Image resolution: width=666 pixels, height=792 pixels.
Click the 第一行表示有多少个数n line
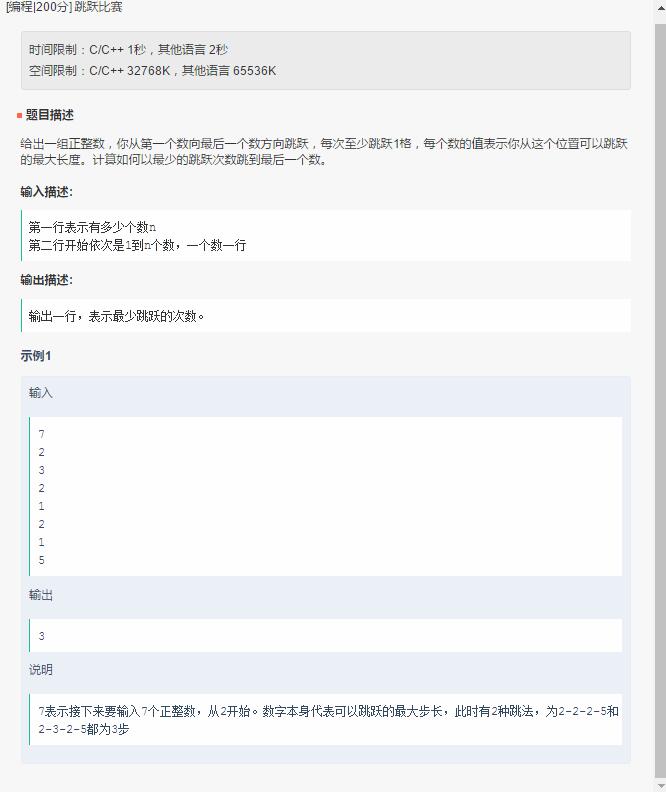click(x=92, y=227)
